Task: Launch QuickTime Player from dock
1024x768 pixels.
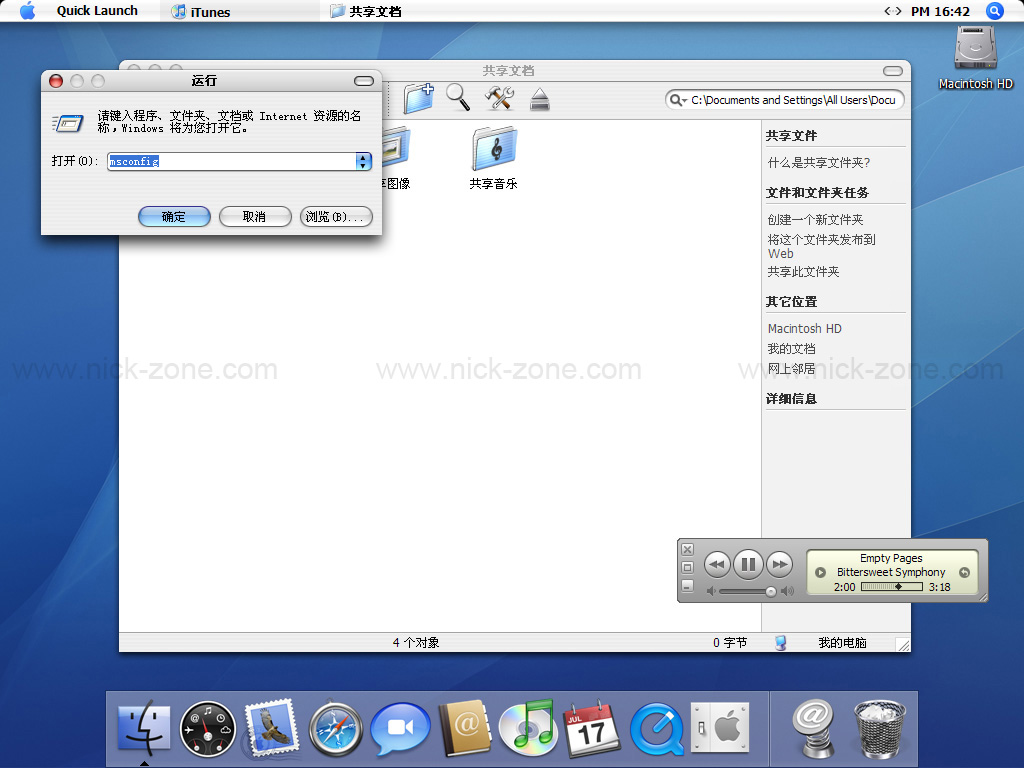Action: coord(656,729)
